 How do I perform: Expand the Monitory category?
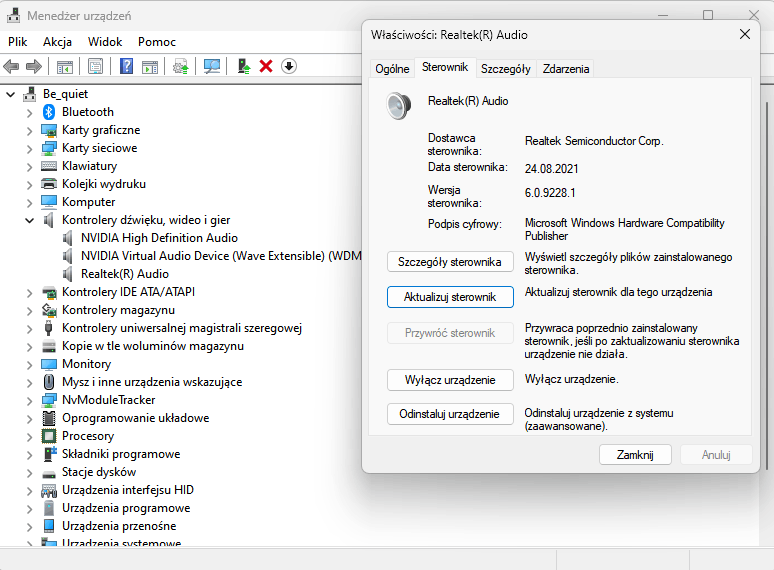click(x=30, y=365)
